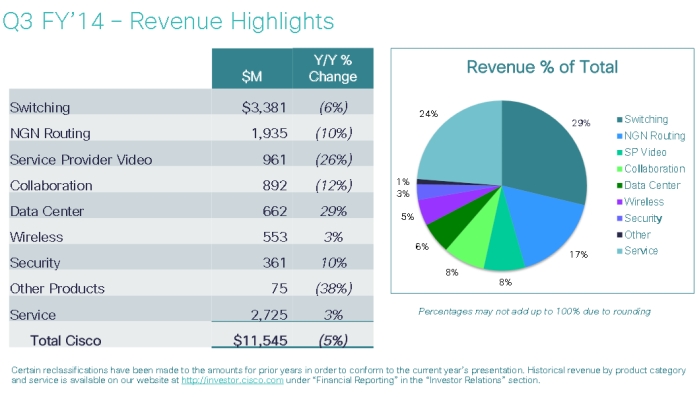
Task: Select the 'Switching' row label in table
Action: [40, 108]
